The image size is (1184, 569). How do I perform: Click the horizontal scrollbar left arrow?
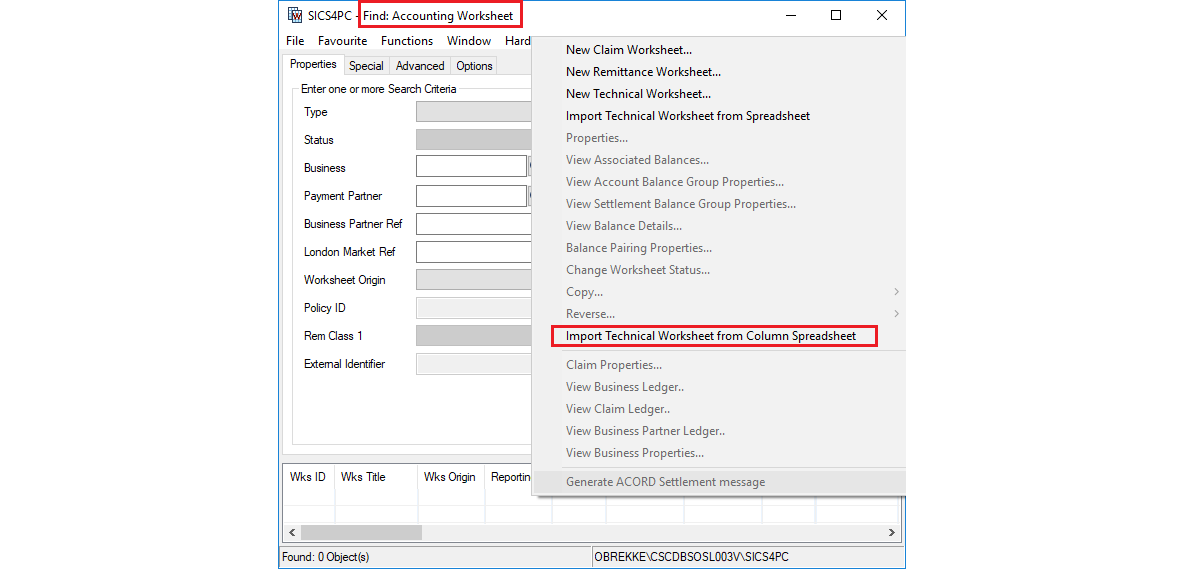click(x=292, y=532)
